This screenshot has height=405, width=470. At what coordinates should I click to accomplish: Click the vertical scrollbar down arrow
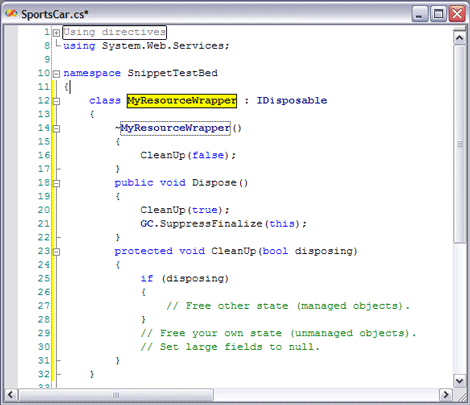(x=460, y=381)
